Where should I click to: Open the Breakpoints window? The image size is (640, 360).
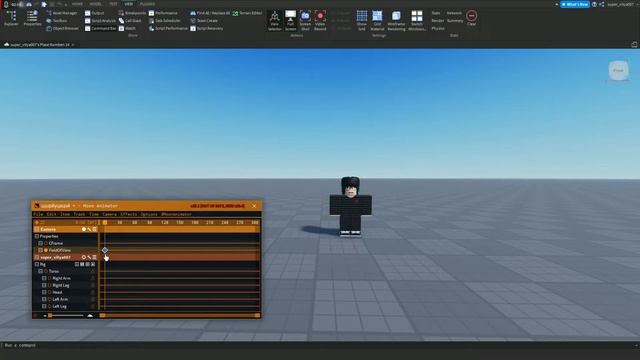point(132,13)
